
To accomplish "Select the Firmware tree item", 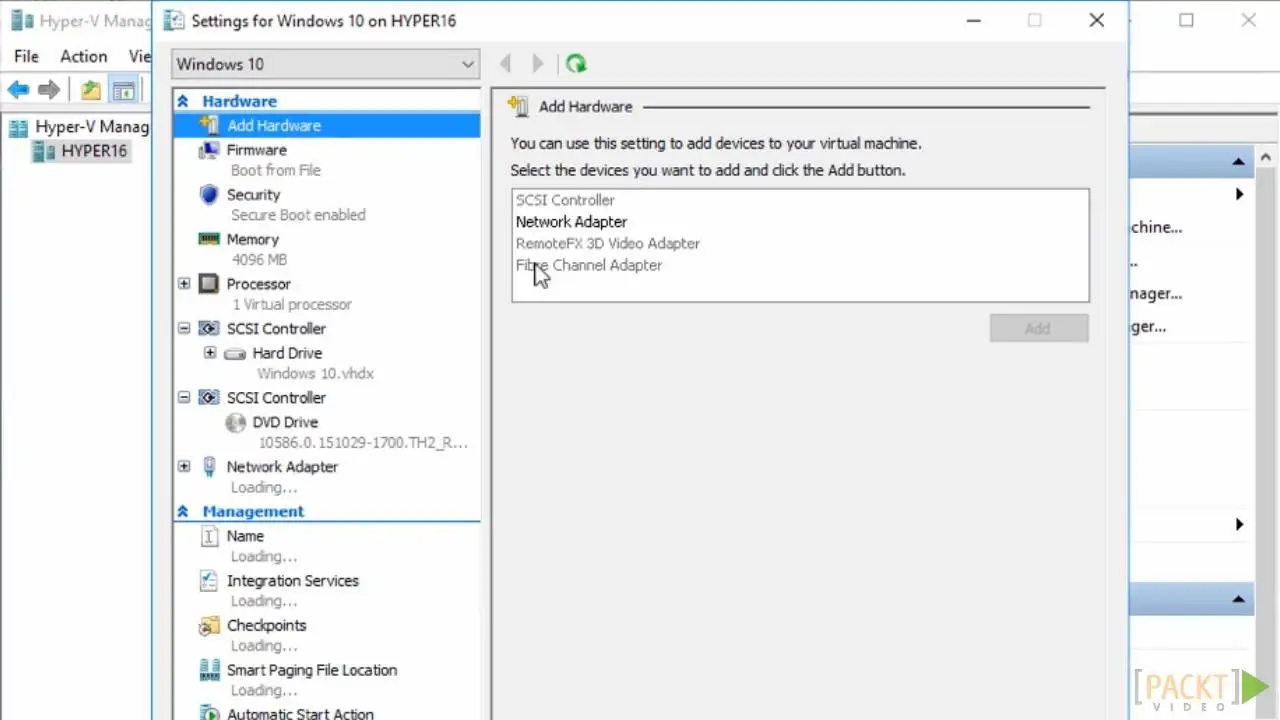I will pos(256,150).
